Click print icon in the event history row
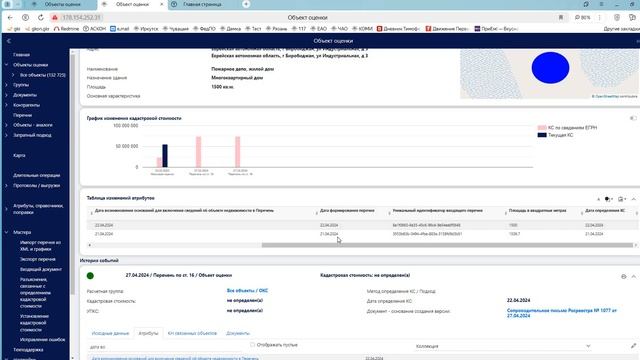 tap(624, 277)
